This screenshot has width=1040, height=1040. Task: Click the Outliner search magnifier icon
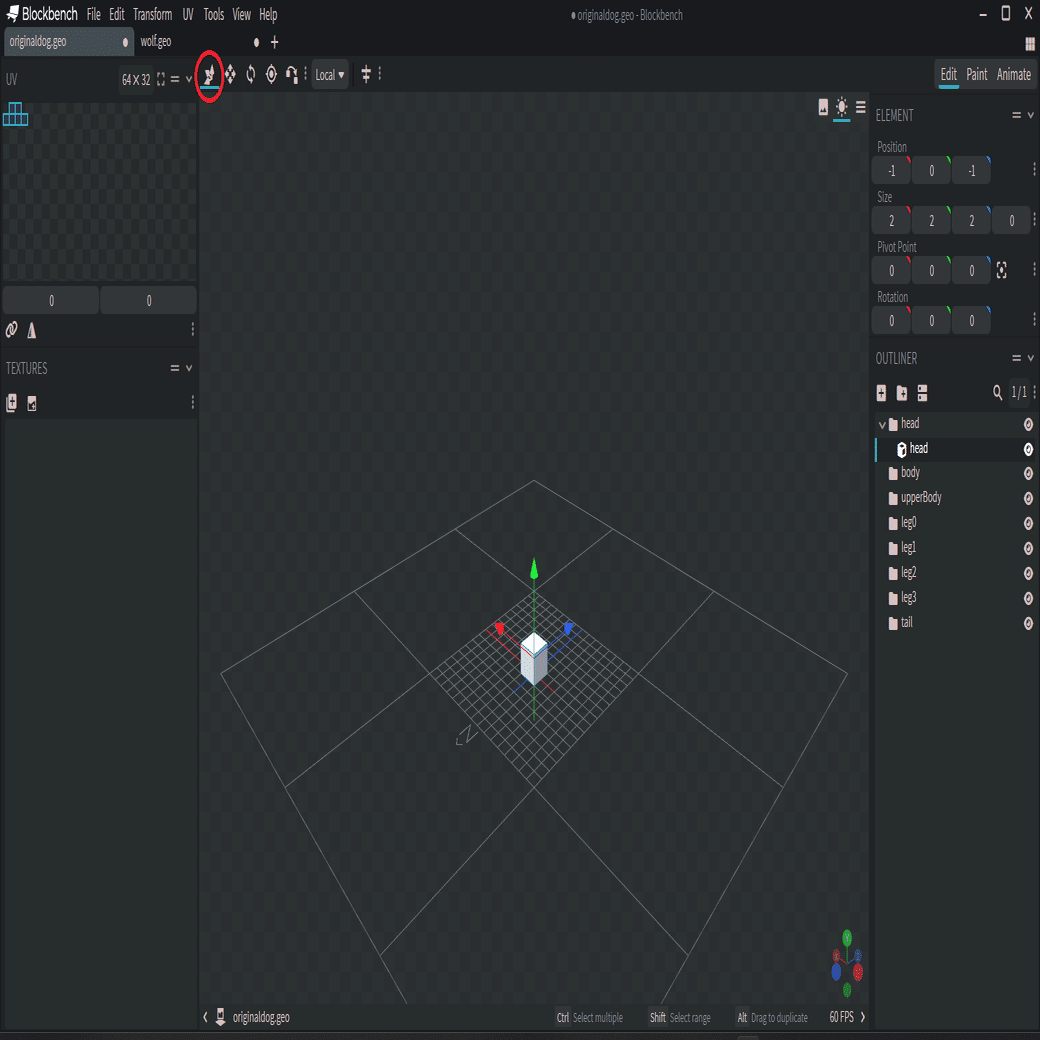tap(998, 393)
